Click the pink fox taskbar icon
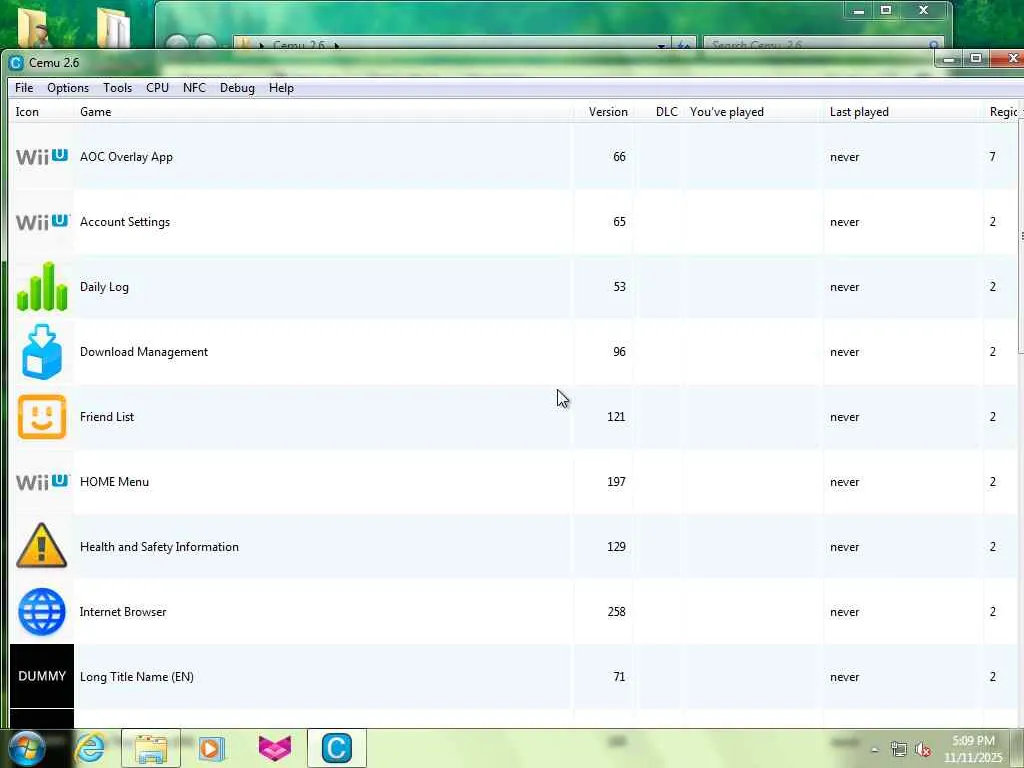Viewport: 1024px width, 768px height. 275,748
